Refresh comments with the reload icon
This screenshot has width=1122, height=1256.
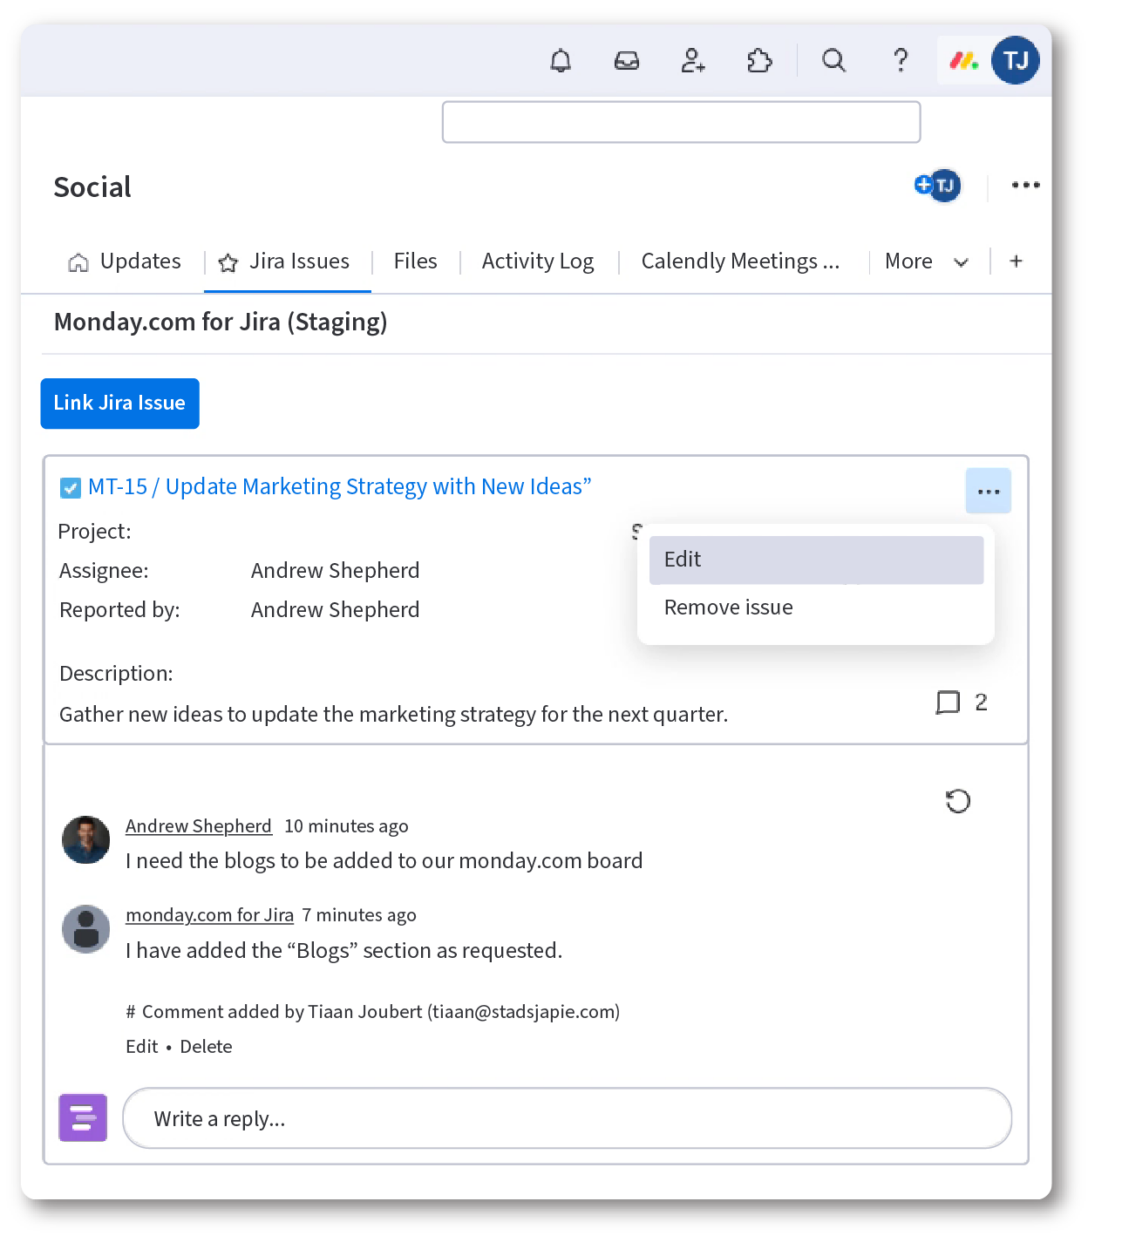958,801
